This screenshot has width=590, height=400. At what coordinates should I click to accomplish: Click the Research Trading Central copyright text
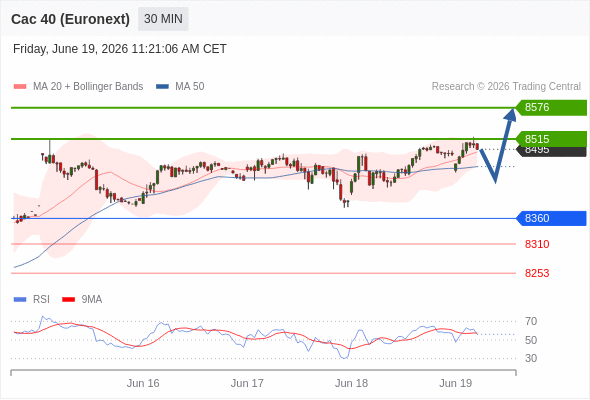[506, 87]
